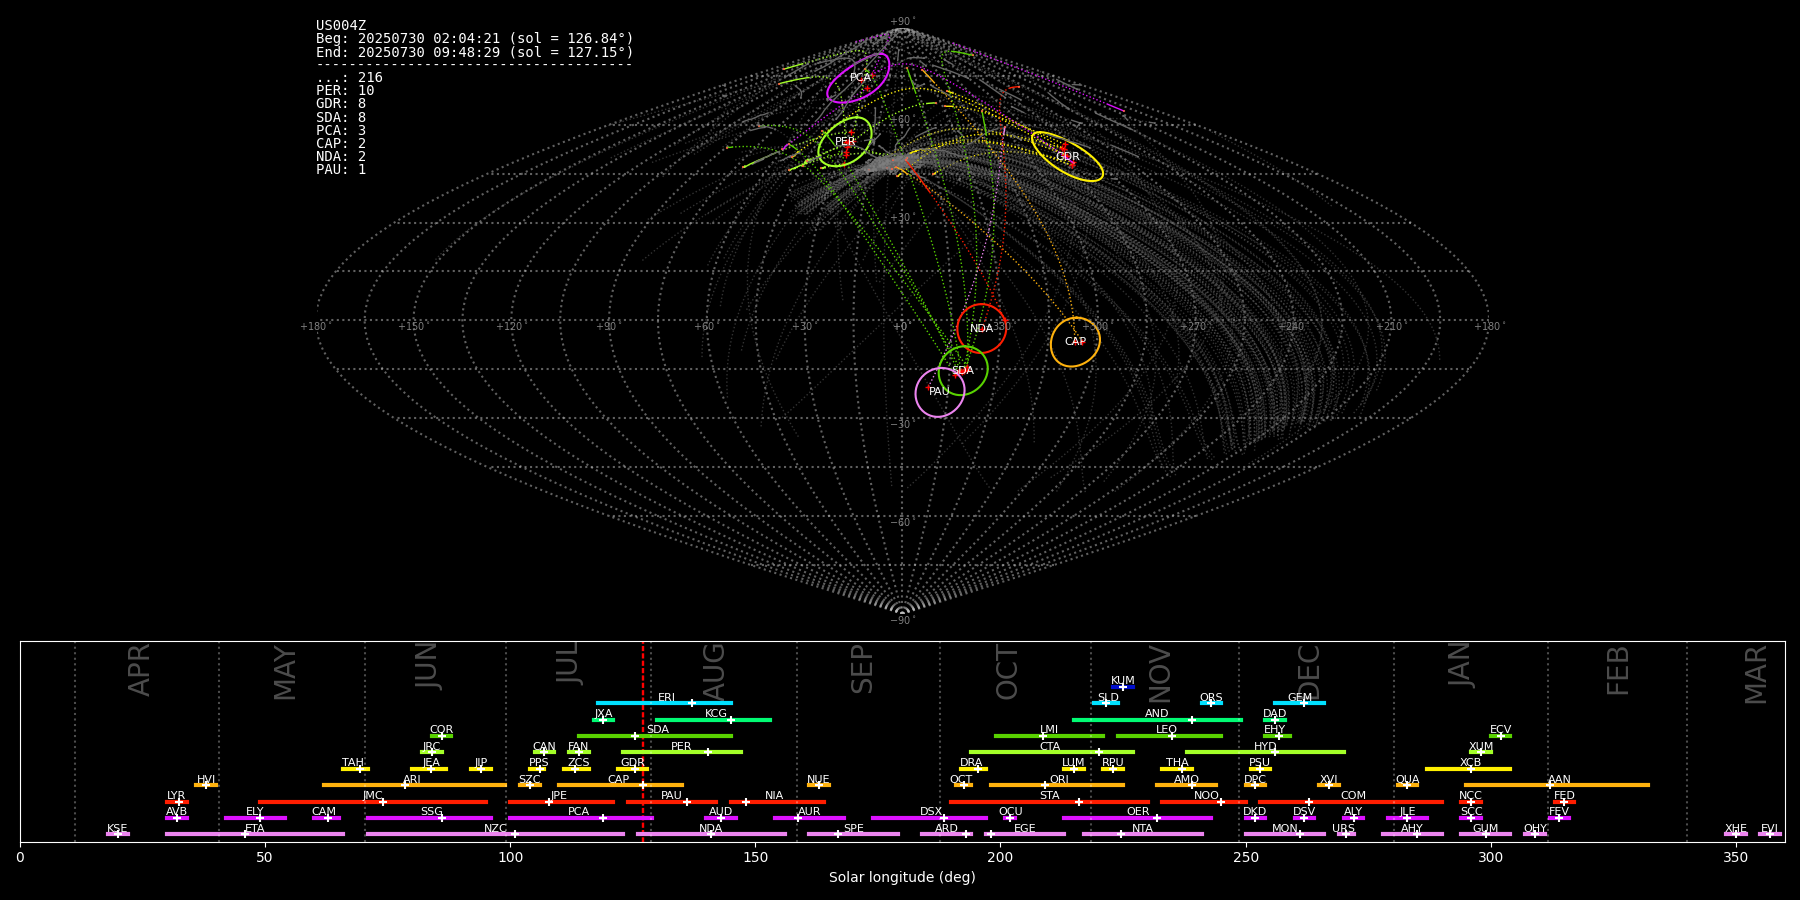Click the NTA shower bar on timeline
This screenshot has width=1800, height=900.
1142,834
